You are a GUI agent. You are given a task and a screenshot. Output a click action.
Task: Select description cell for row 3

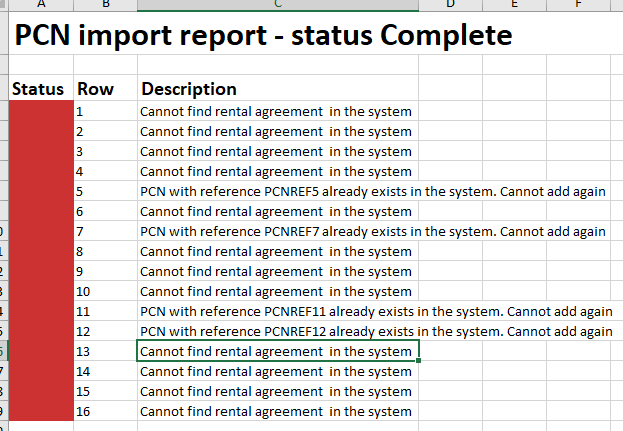click(278, 151)
